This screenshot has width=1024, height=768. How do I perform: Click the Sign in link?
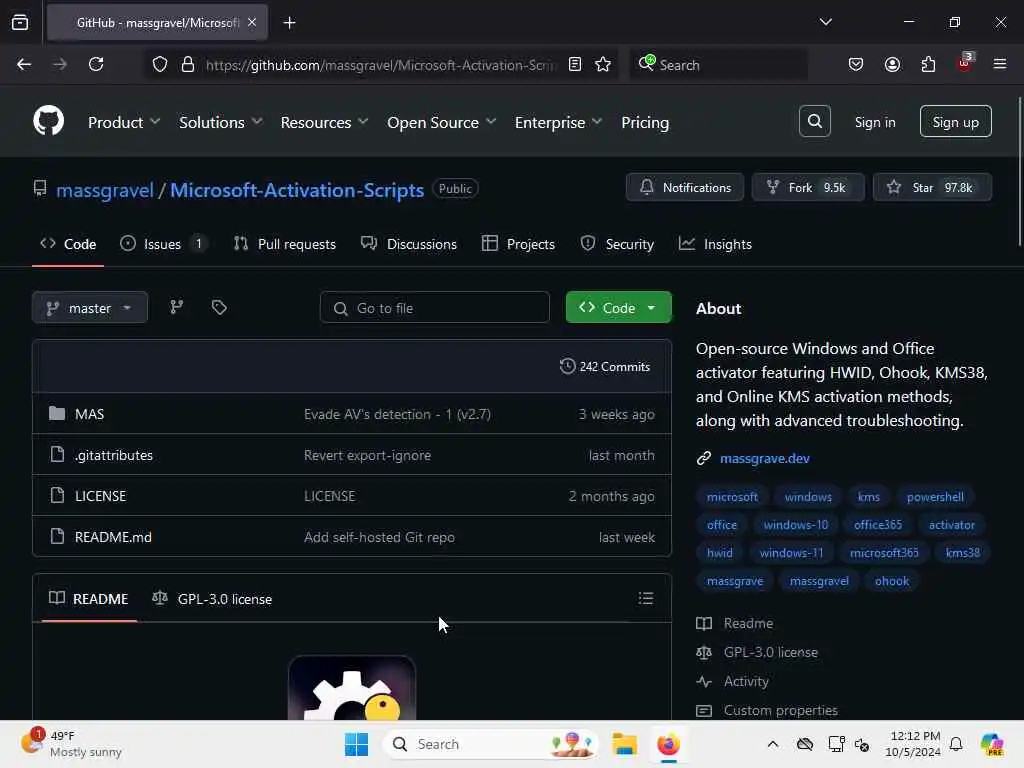tap(874, 122)
